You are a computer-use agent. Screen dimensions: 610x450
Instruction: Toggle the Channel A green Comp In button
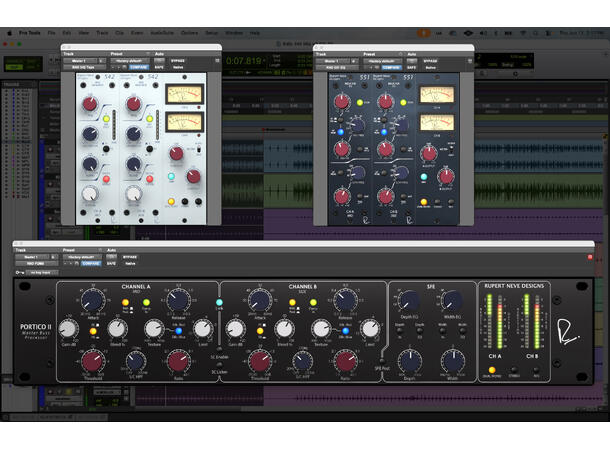146,302
